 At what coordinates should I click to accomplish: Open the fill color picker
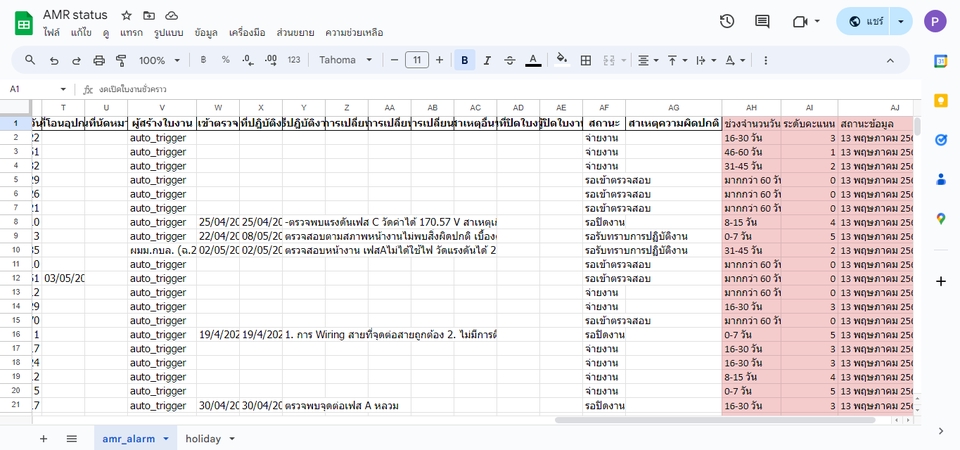(x=561, y=60)
